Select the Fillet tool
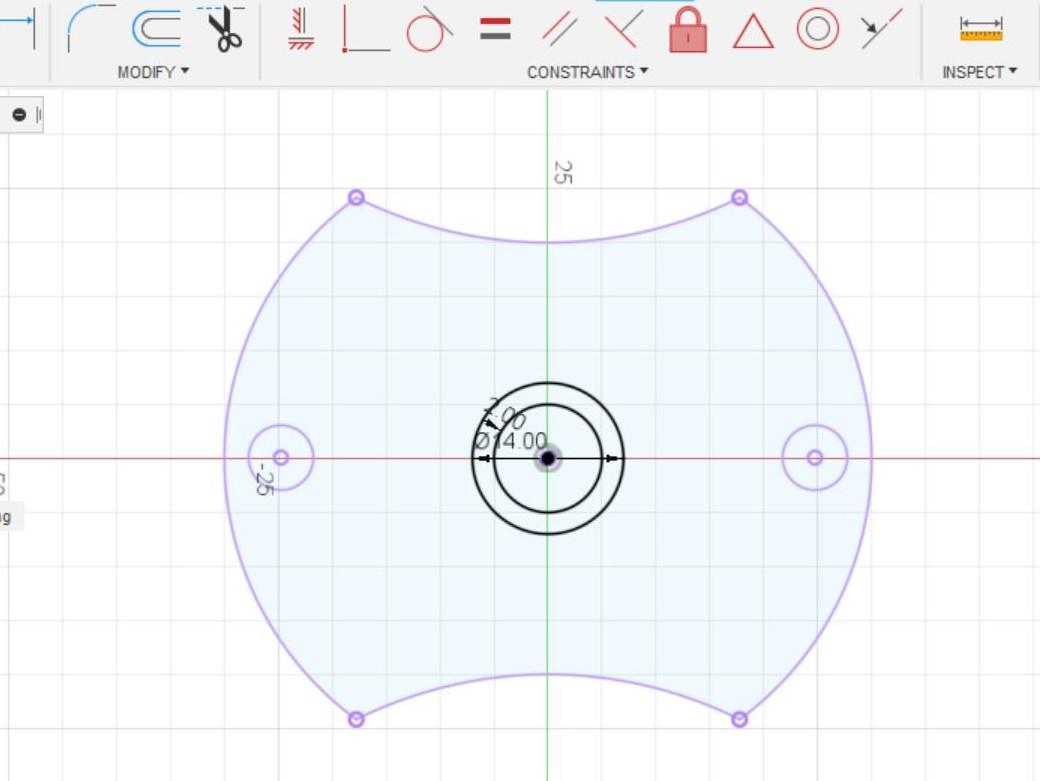The width and height of the screenshot is (1040, 781). (91, 28)
